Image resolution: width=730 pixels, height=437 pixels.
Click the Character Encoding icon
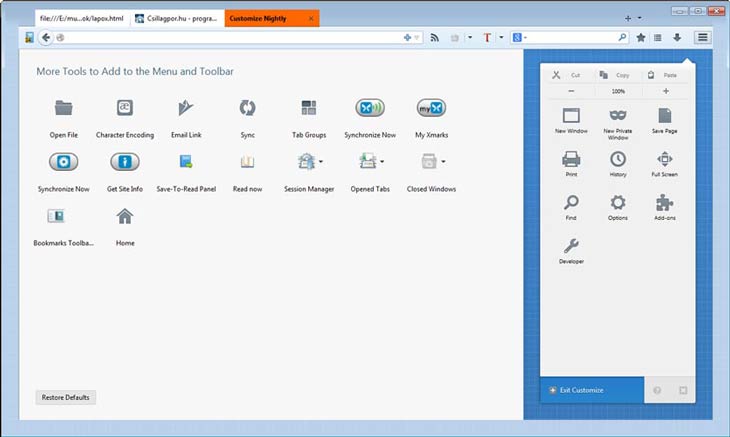coord(125,109)
